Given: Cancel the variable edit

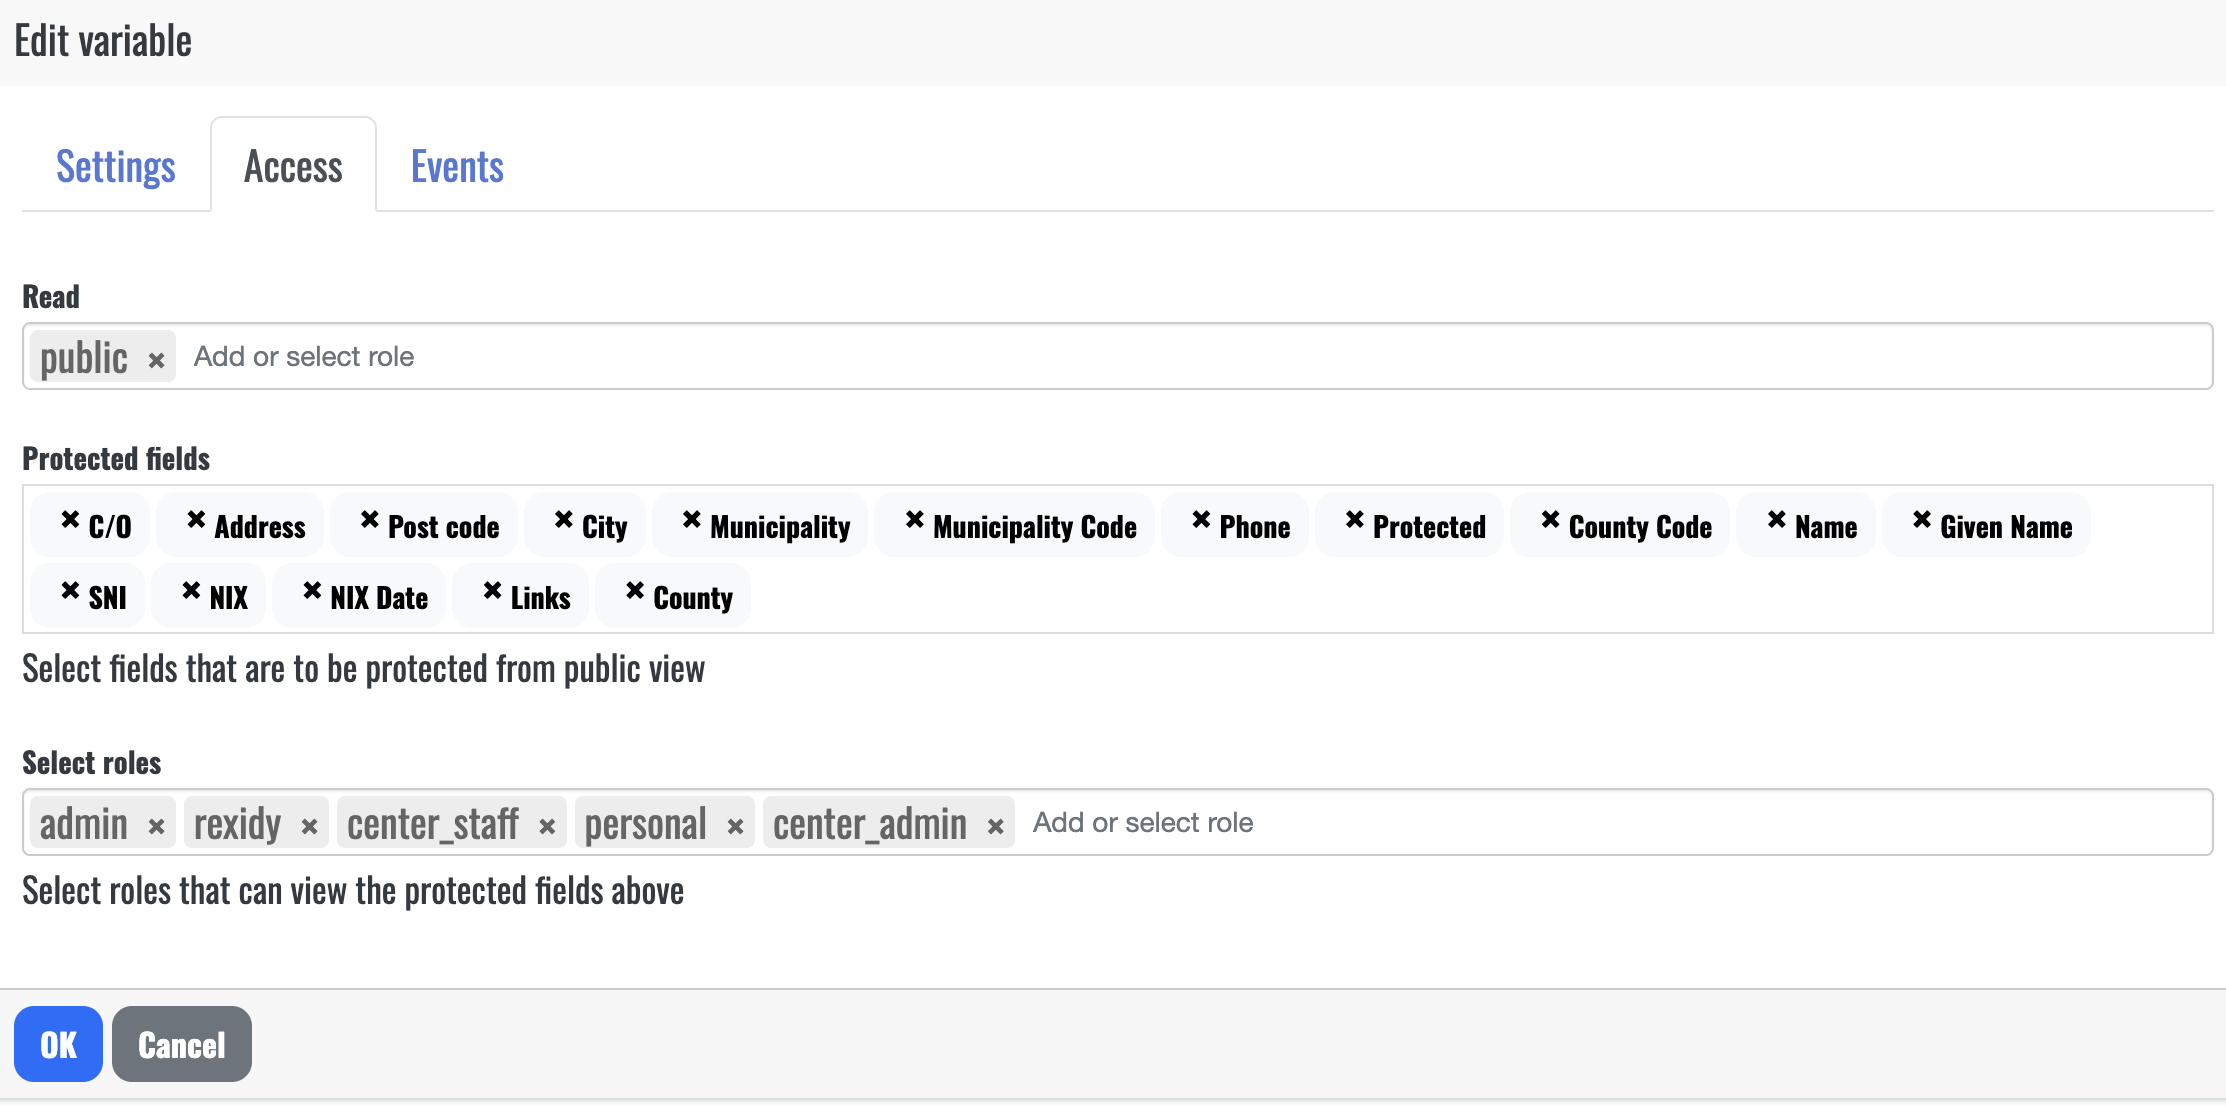Looking at the screenshot, I should [x=181, y=1045].
